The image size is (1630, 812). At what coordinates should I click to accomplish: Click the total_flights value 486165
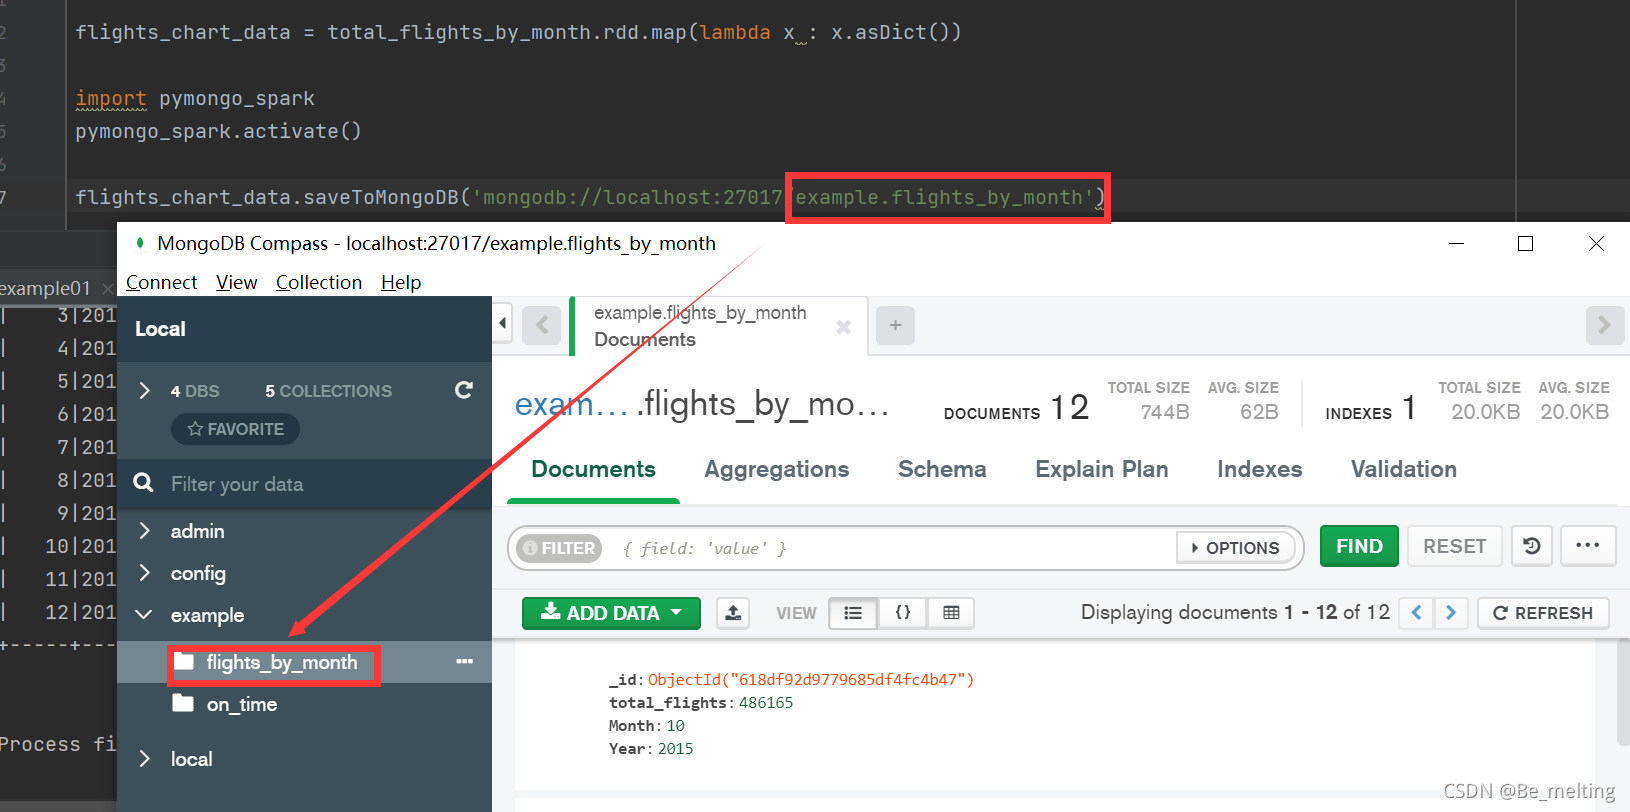click(x=766, y=703)
